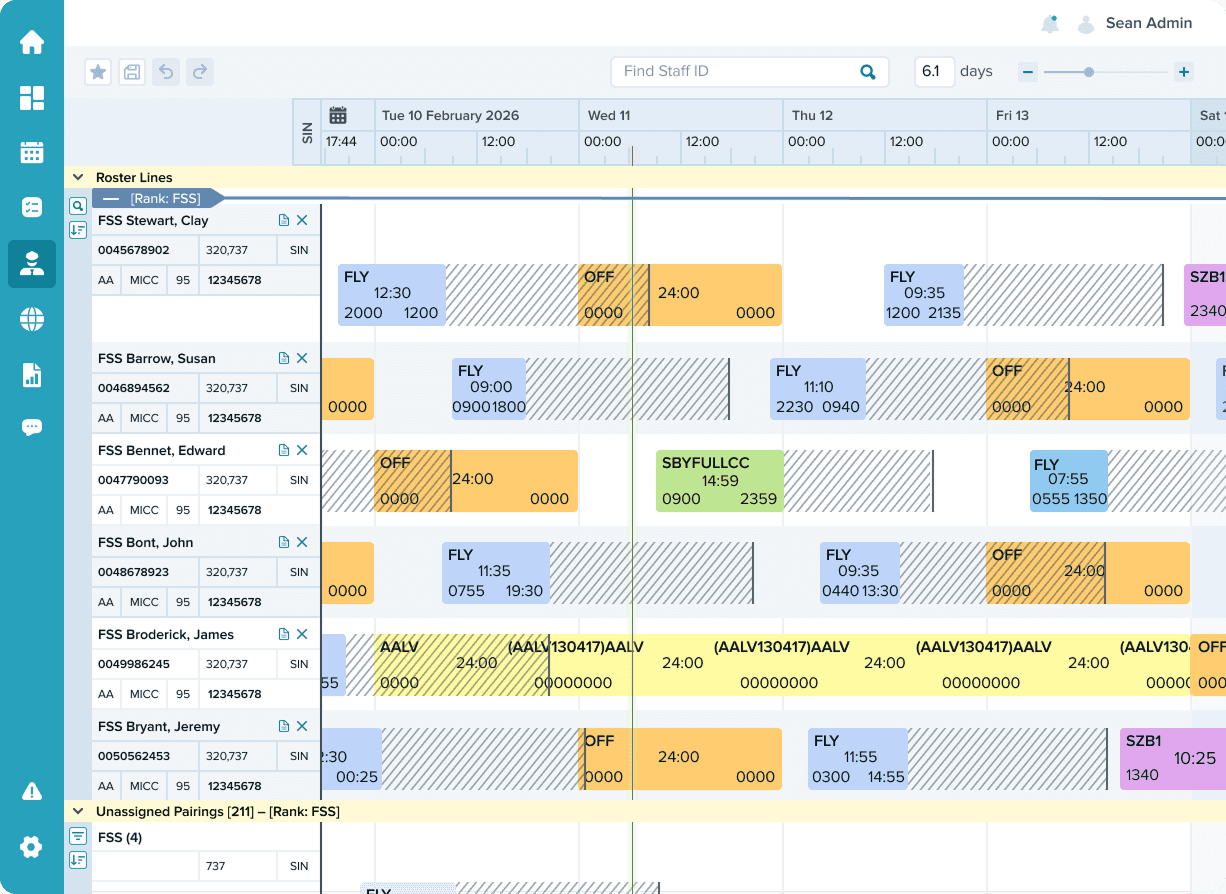Click the undo arrow toolbar button

[166, 71]
